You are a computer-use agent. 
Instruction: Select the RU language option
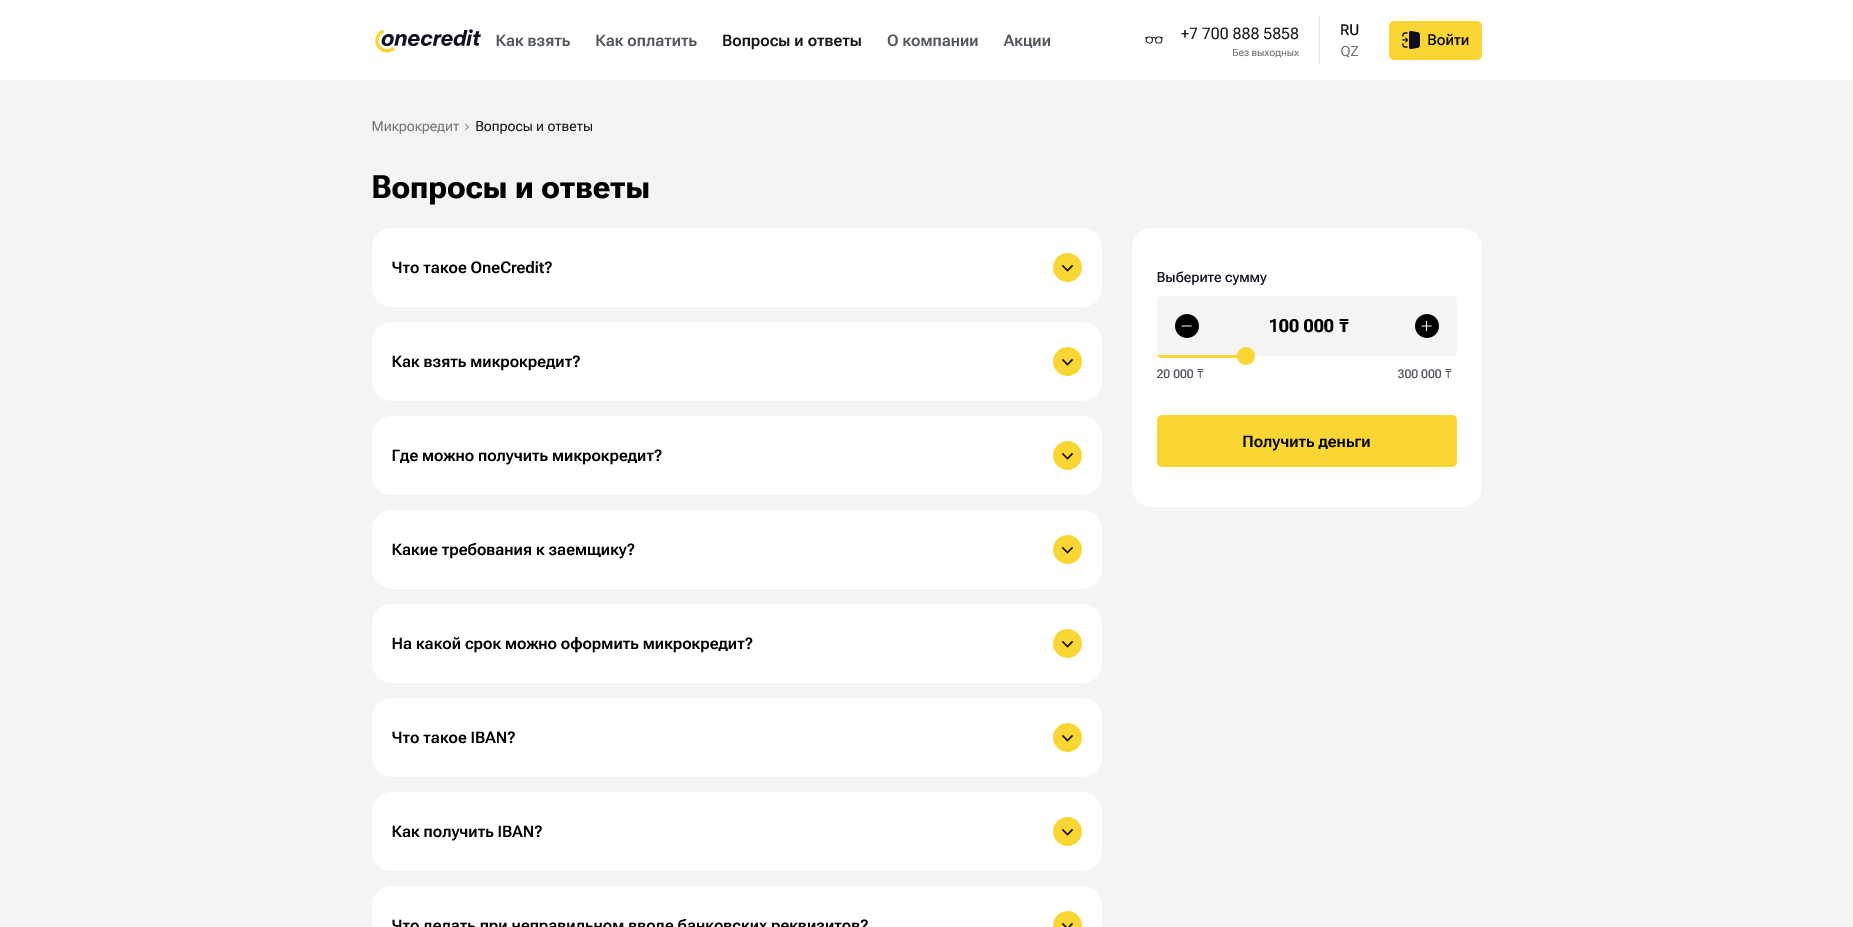click(1349, 30)
